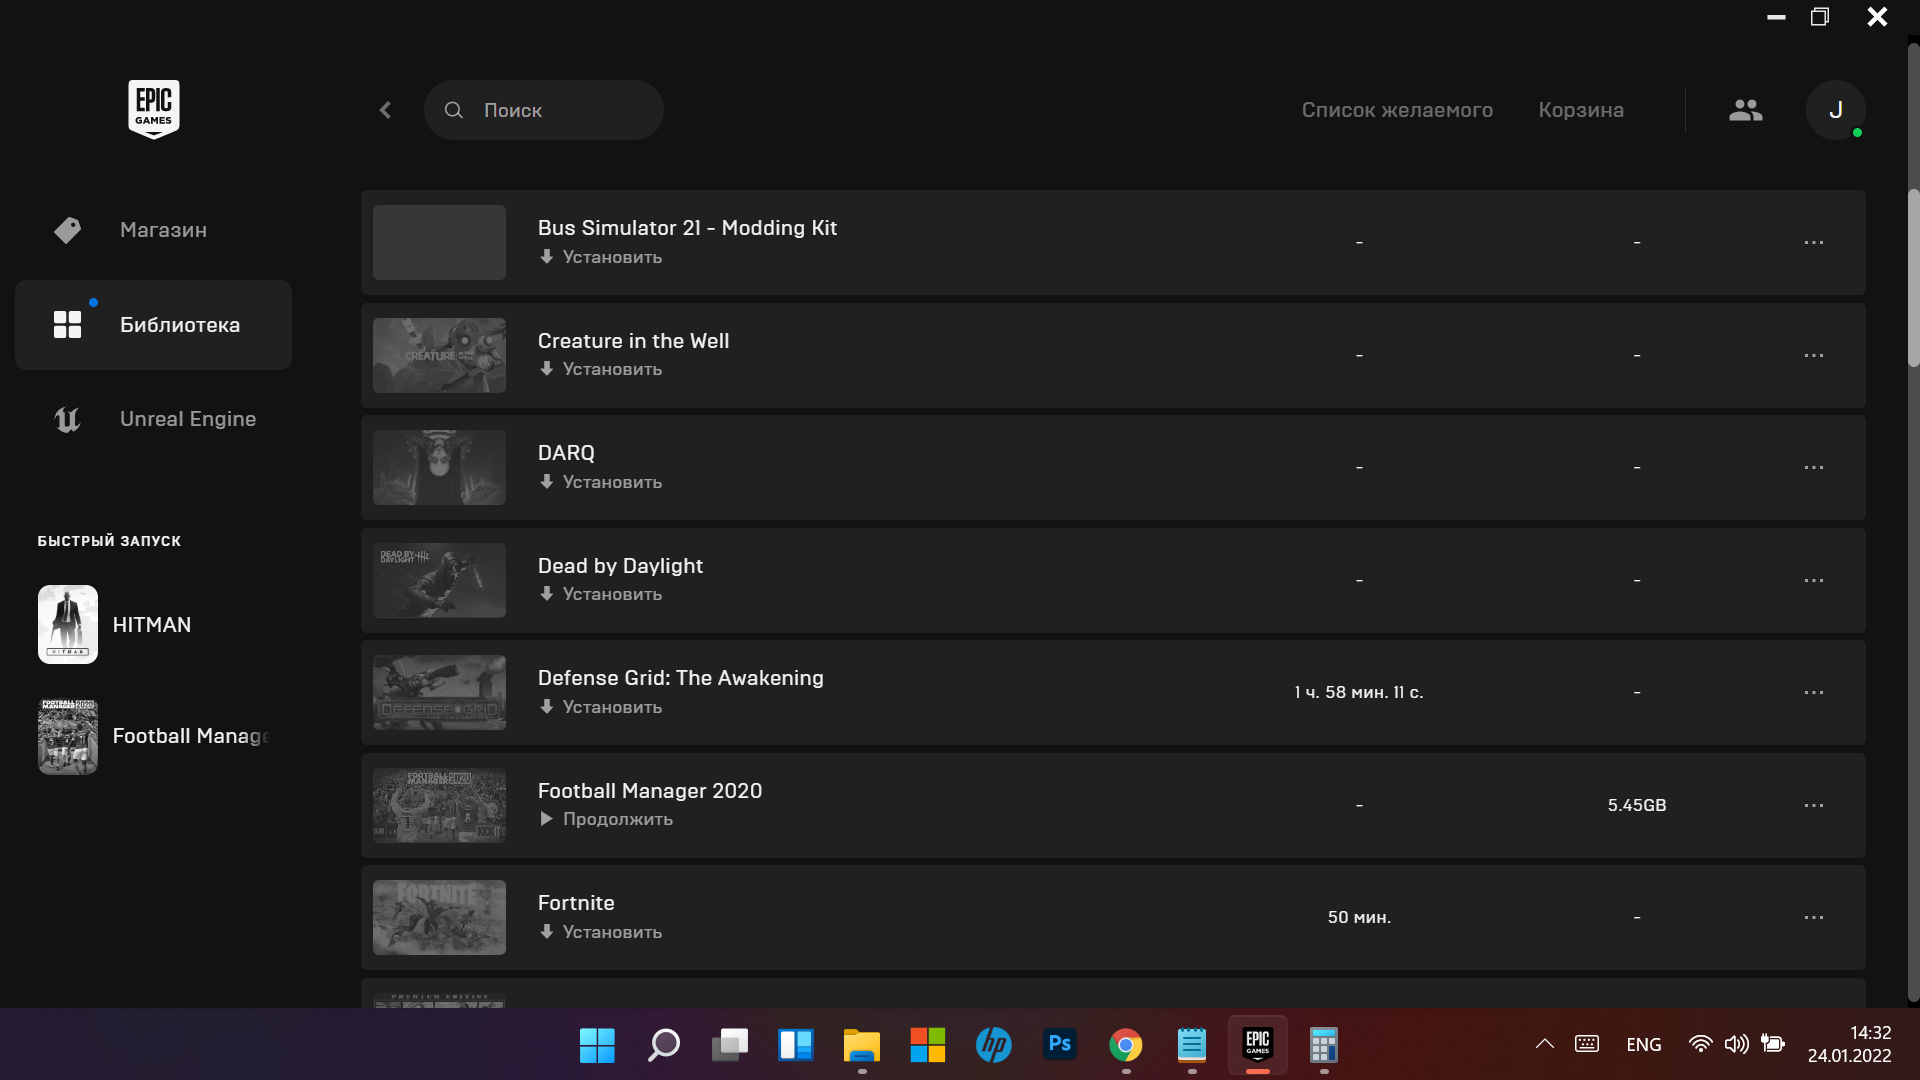Go back using the left arrow

click(x=386, y=110)
